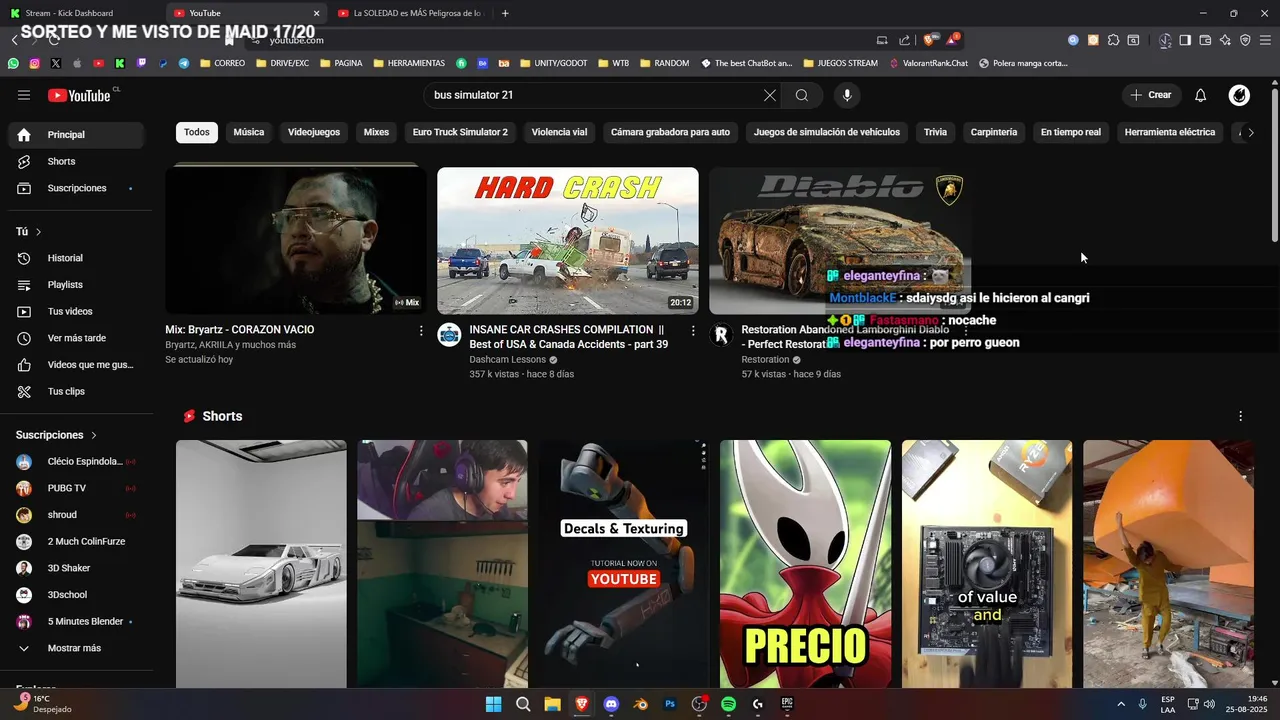This screenshot has height=720, width=1280.
Task: Click the Crear button
Action: [x=1151, y=95]
